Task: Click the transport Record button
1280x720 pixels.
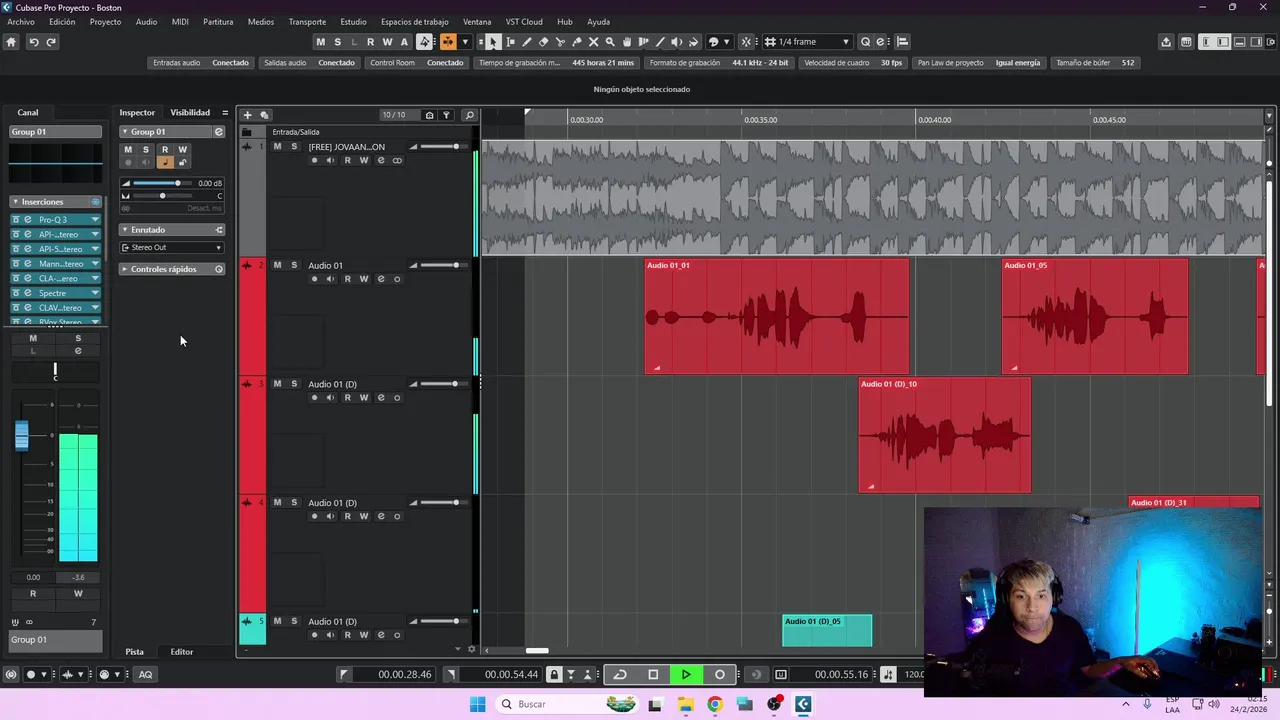Action: (x=719, y=674)
